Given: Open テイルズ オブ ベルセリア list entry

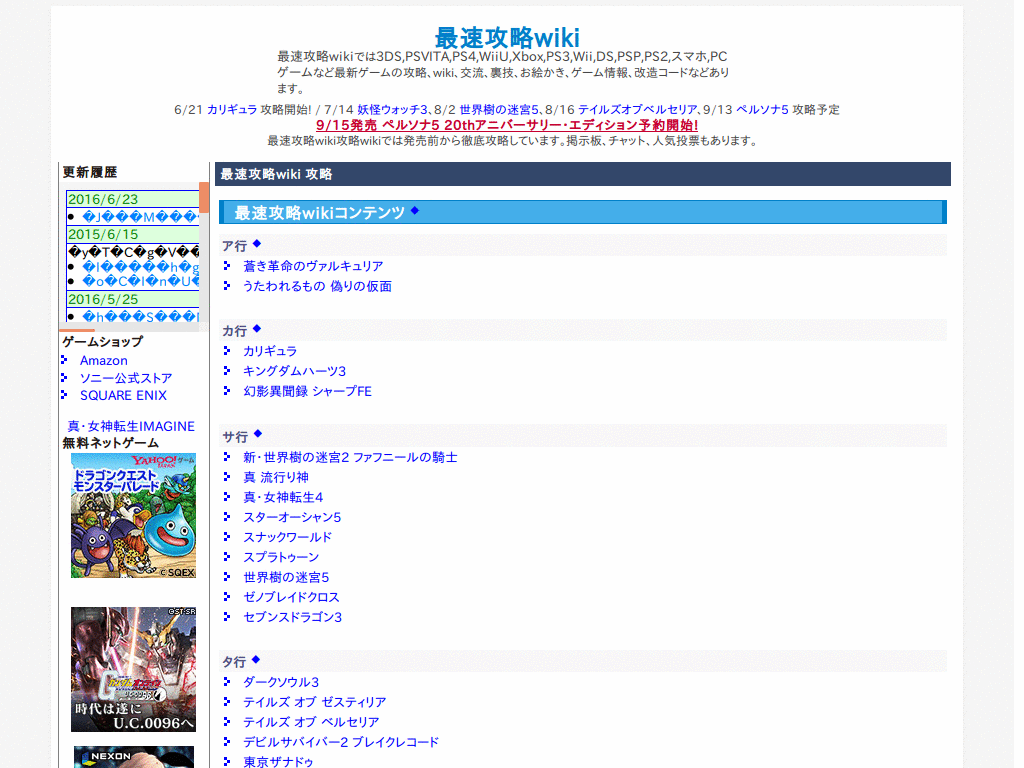Looking at the screenshot, I should coord(311,722).
